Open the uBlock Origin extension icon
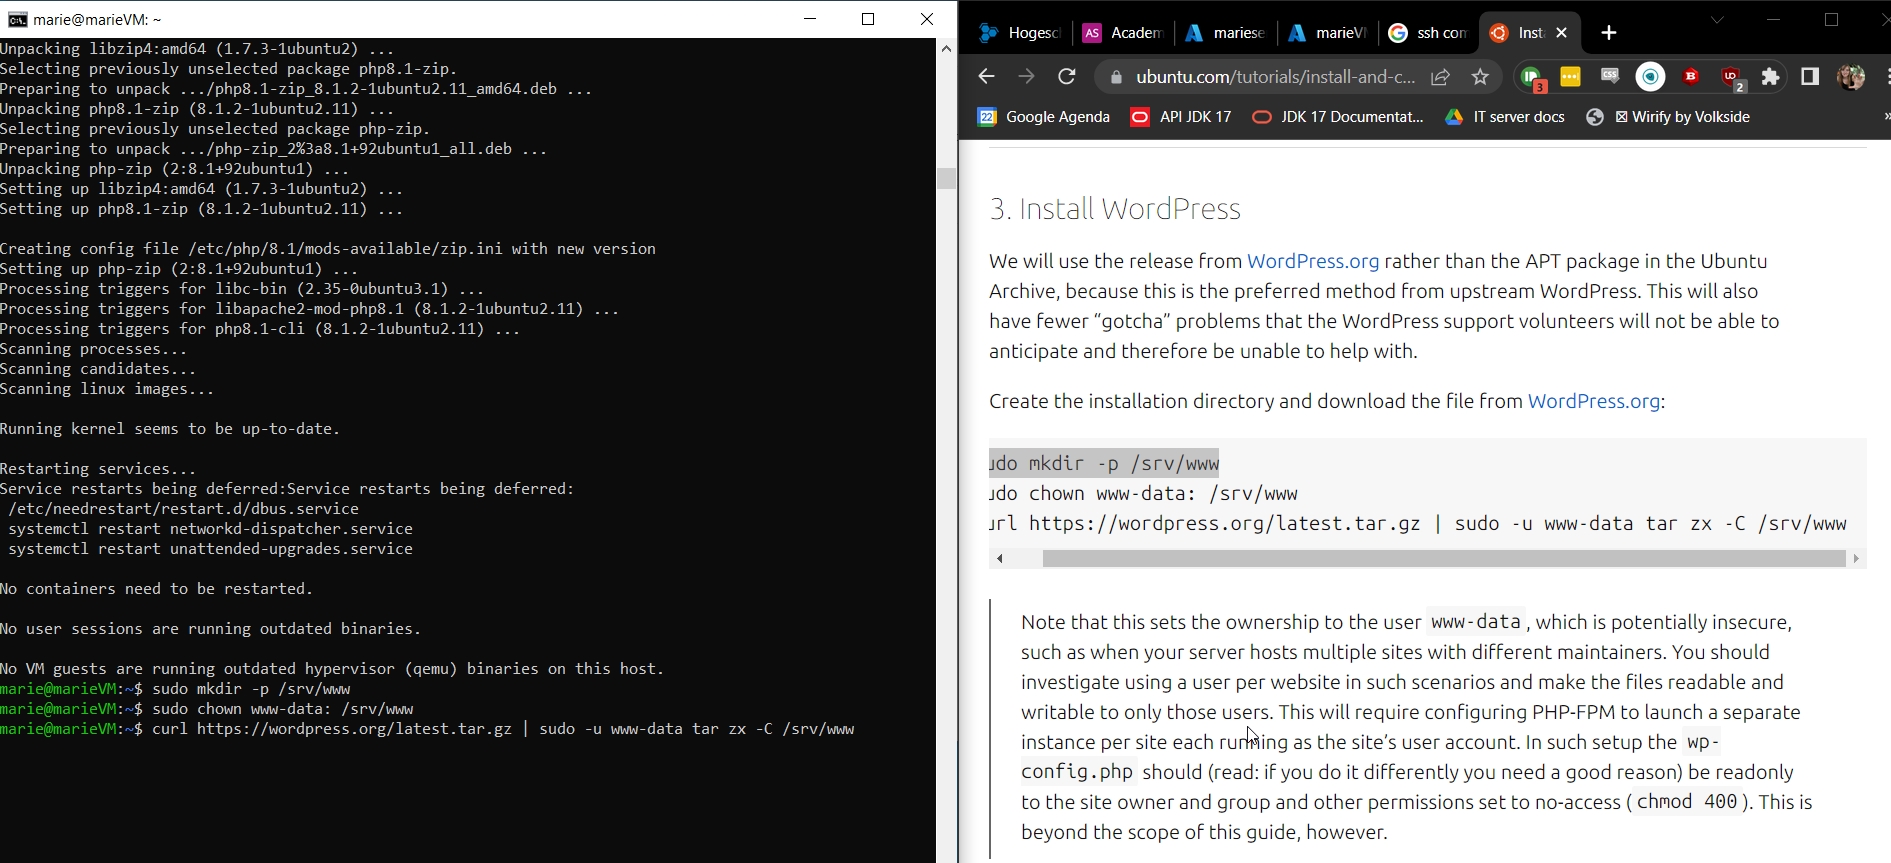Image resolution: width=1891 pixels, height=863 pixels. 1732,78
